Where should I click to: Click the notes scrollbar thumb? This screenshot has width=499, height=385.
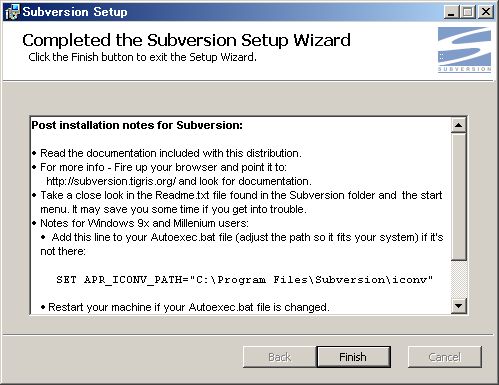[x=459, y=196]
